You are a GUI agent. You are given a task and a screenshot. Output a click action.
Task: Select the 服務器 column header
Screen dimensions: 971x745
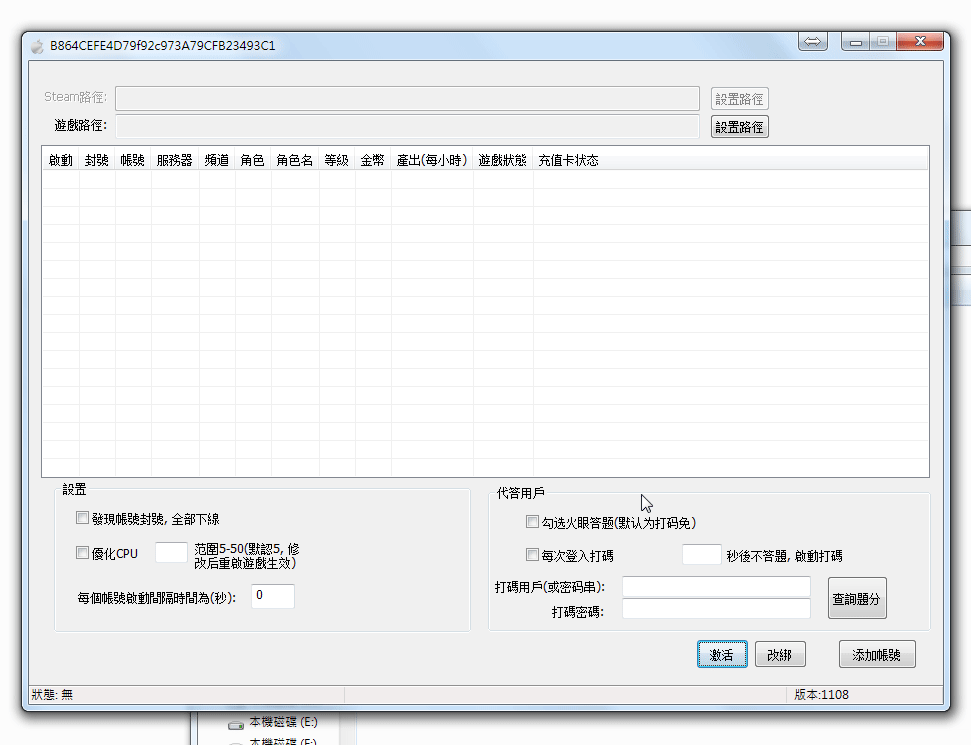click(x=175, y=160)
